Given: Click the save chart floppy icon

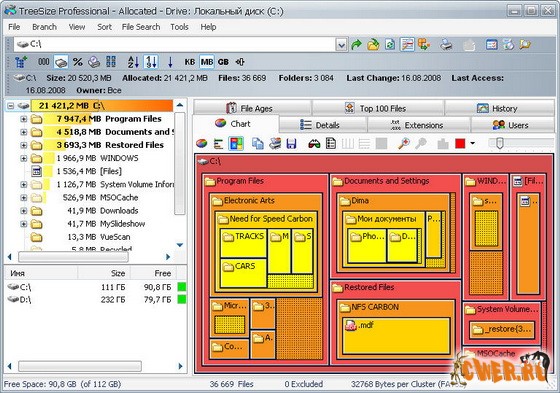Looking at the screenshot, I should click(x=291, y=144).
